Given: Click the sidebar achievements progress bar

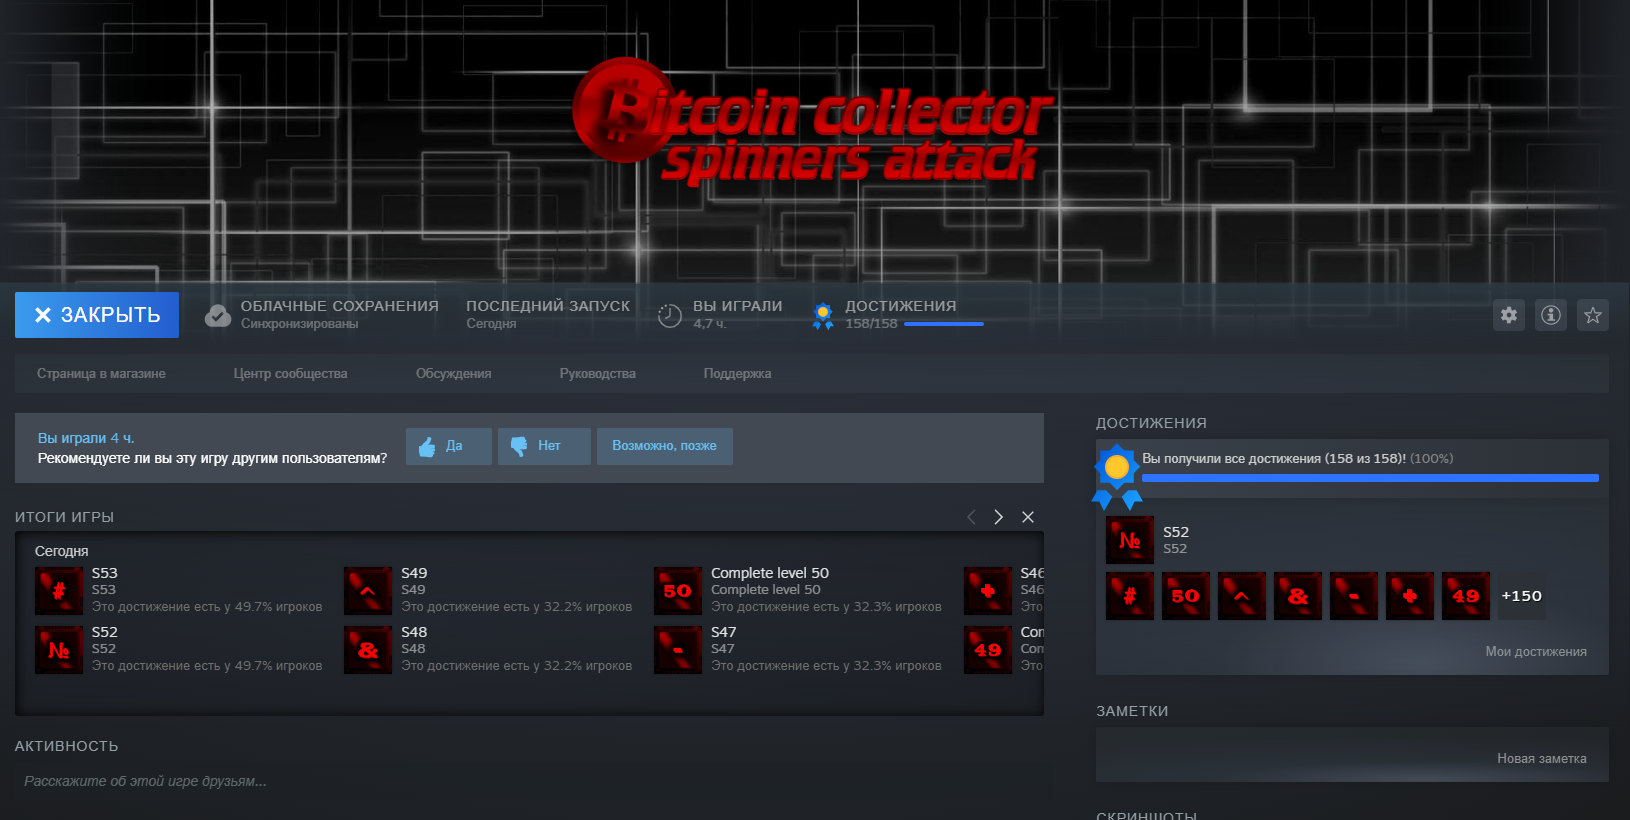Looking at the screenshot, I should click(x=1370, y=478).
